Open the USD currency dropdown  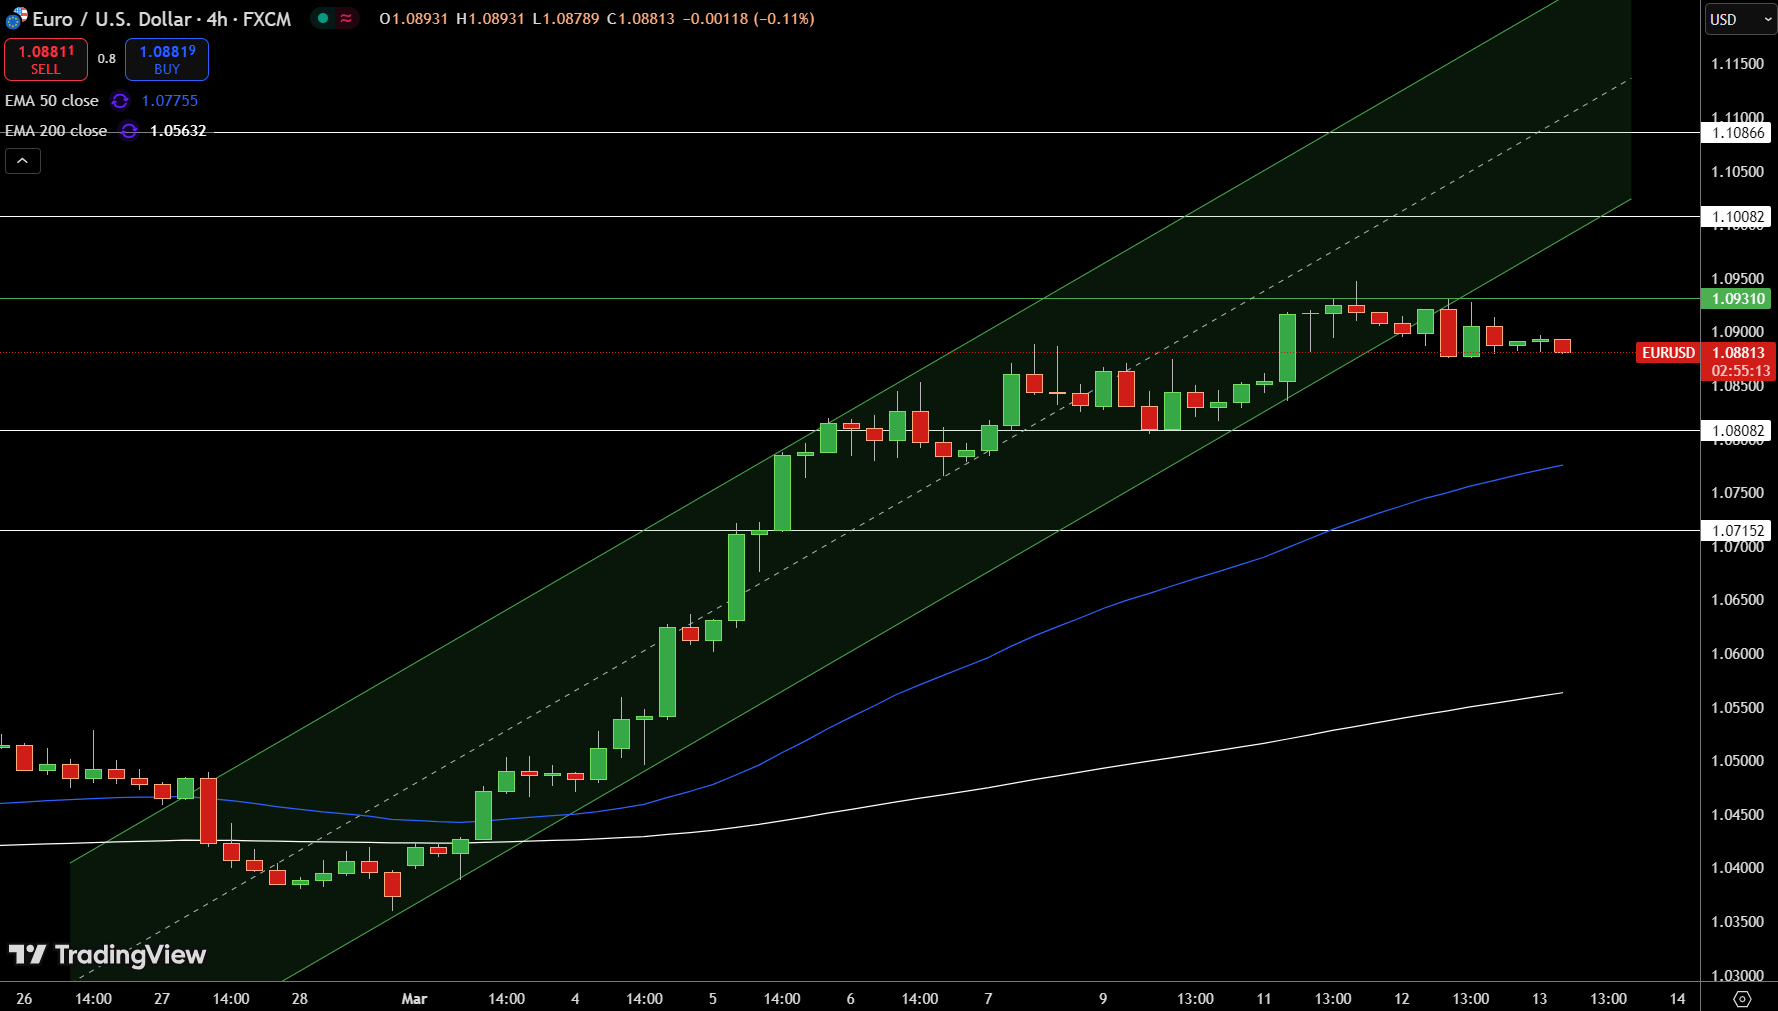point(1740,19)
